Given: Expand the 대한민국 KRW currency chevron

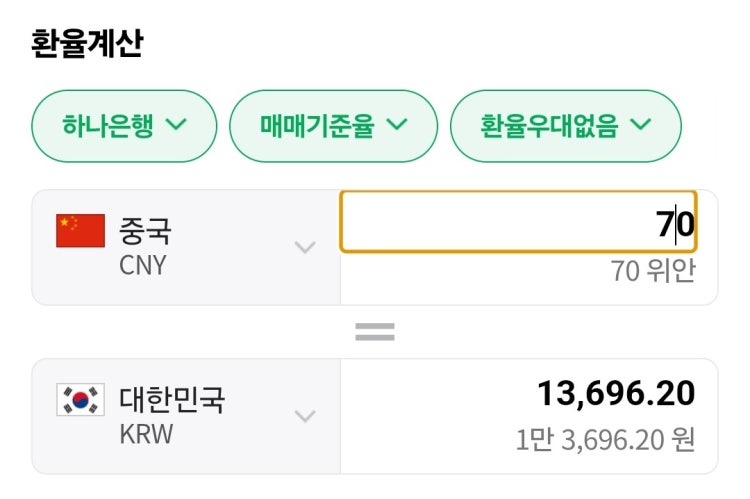Looking at the screenshot, I should click(x=305, y=416).
